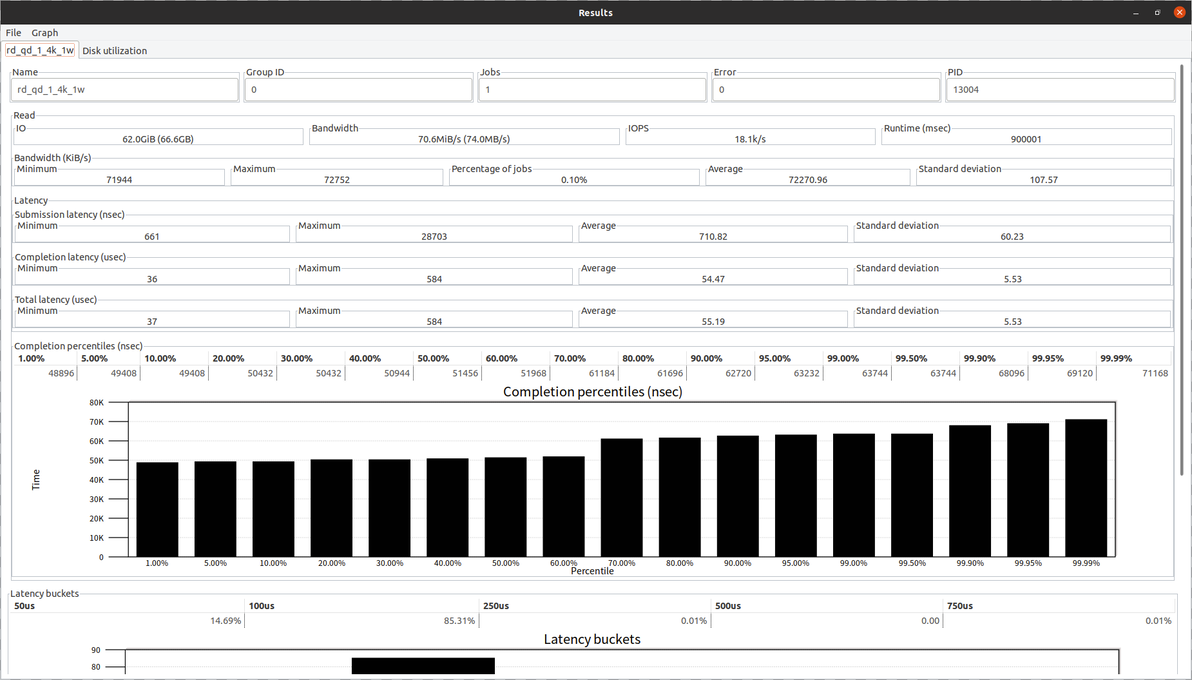The image size is (1192, 680).
Task: Close the Results window
Action: [x=1179, y=12]
